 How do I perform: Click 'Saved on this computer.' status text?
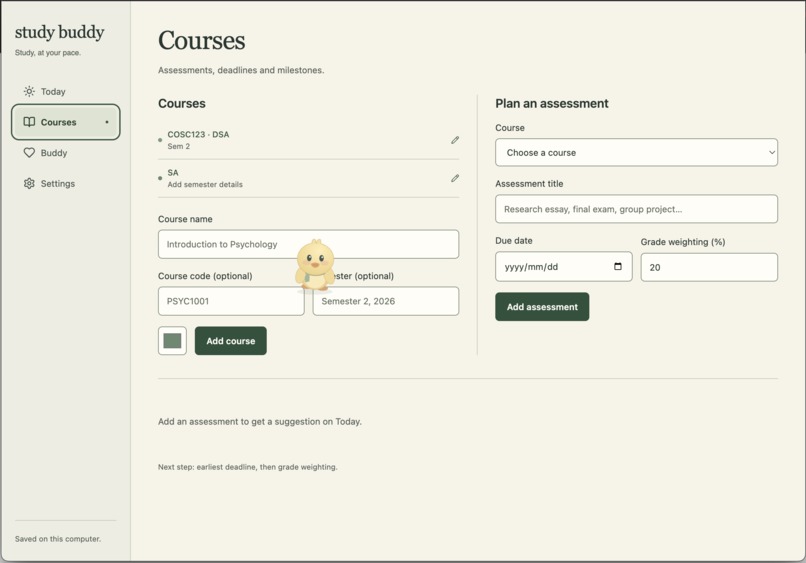[58, 539]
